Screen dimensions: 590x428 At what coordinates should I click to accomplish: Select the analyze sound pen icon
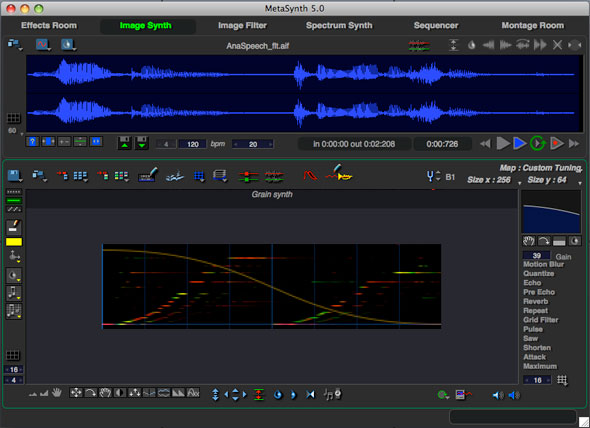click(x=148, y=175)
